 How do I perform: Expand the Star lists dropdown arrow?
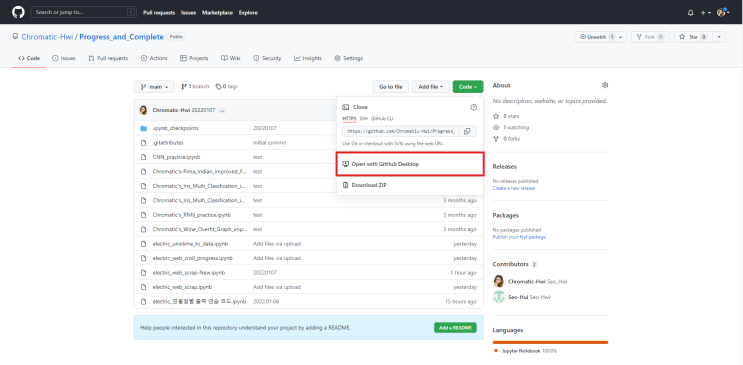pyautogui.click(x=719, y=37)
